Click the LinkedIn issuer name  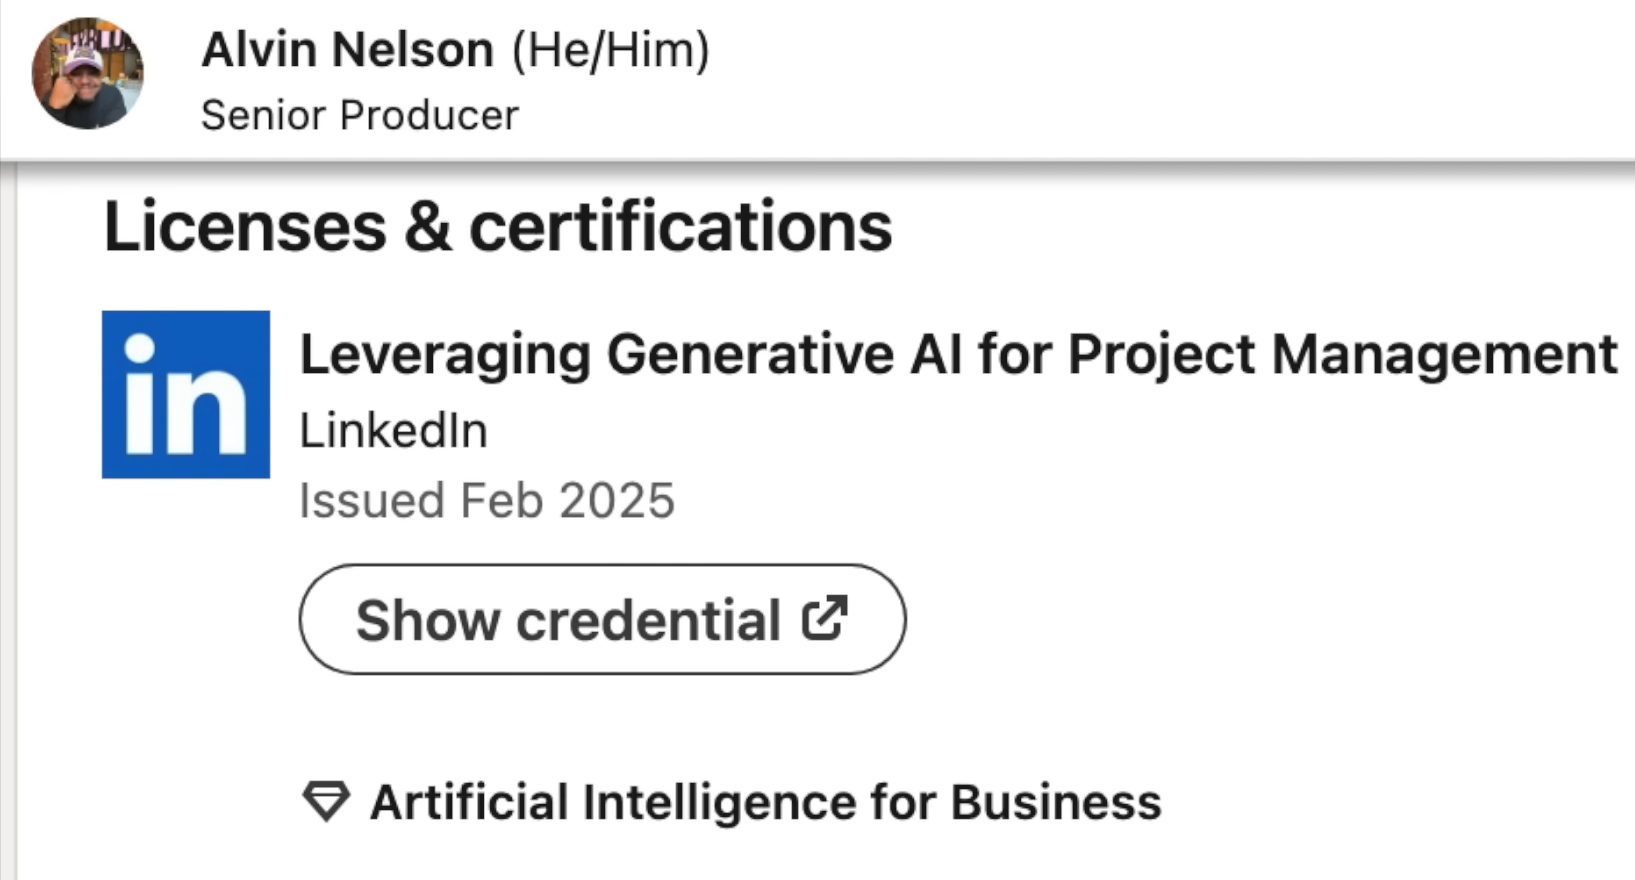(x=393, y=431)
